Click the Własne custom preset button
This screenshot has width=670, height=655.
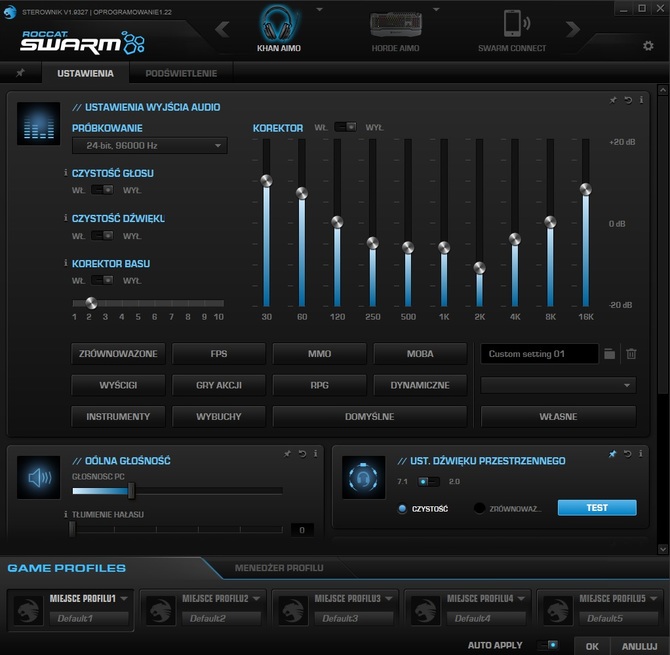[558, 417]
